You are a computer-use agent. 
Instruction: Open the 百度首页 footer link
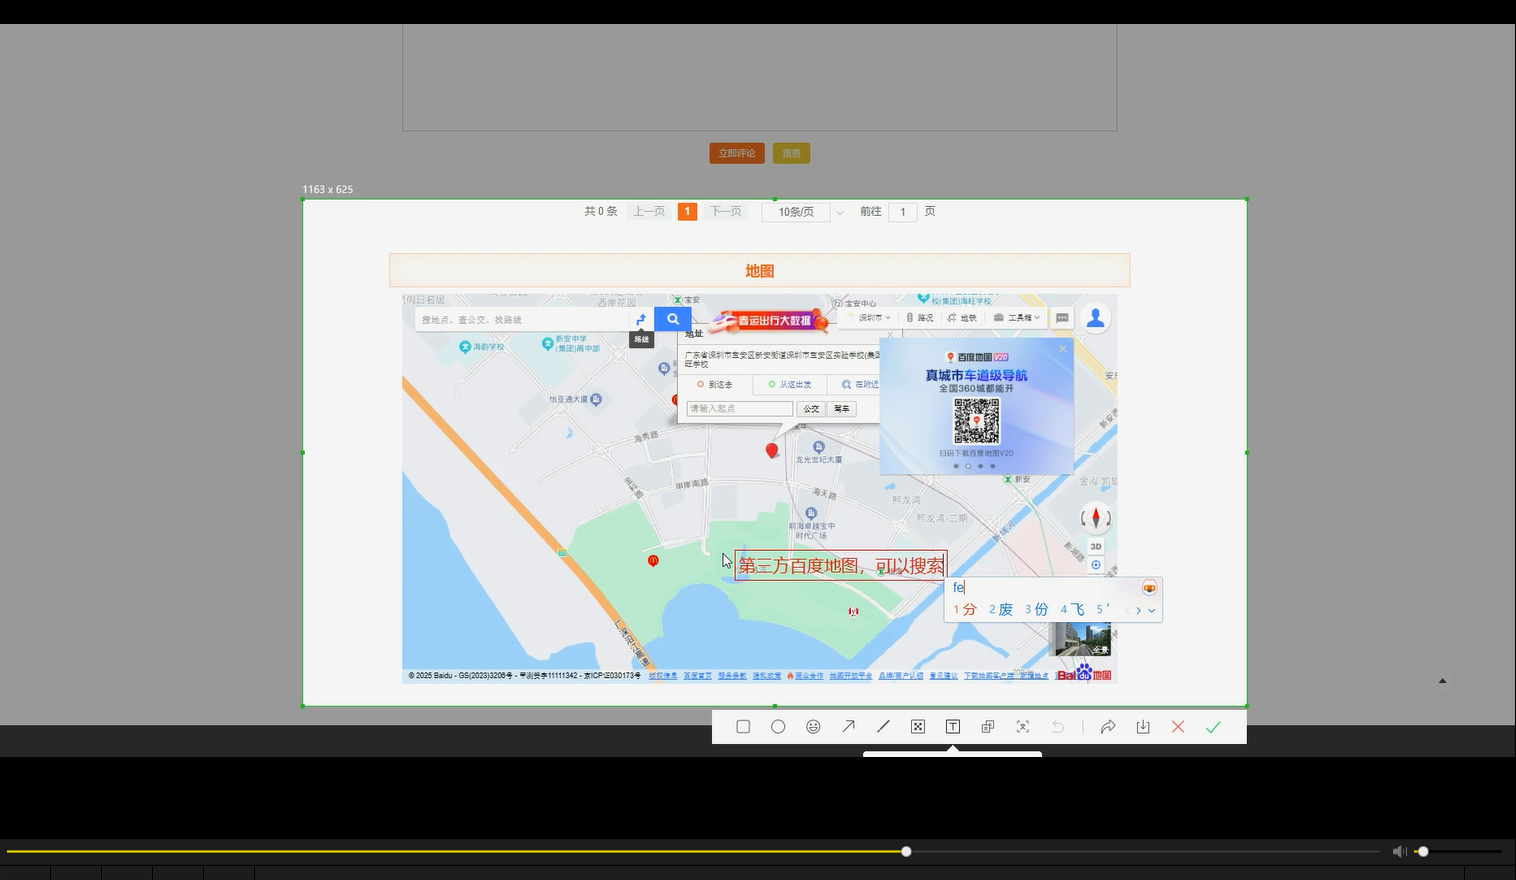(x=697, y=676)
